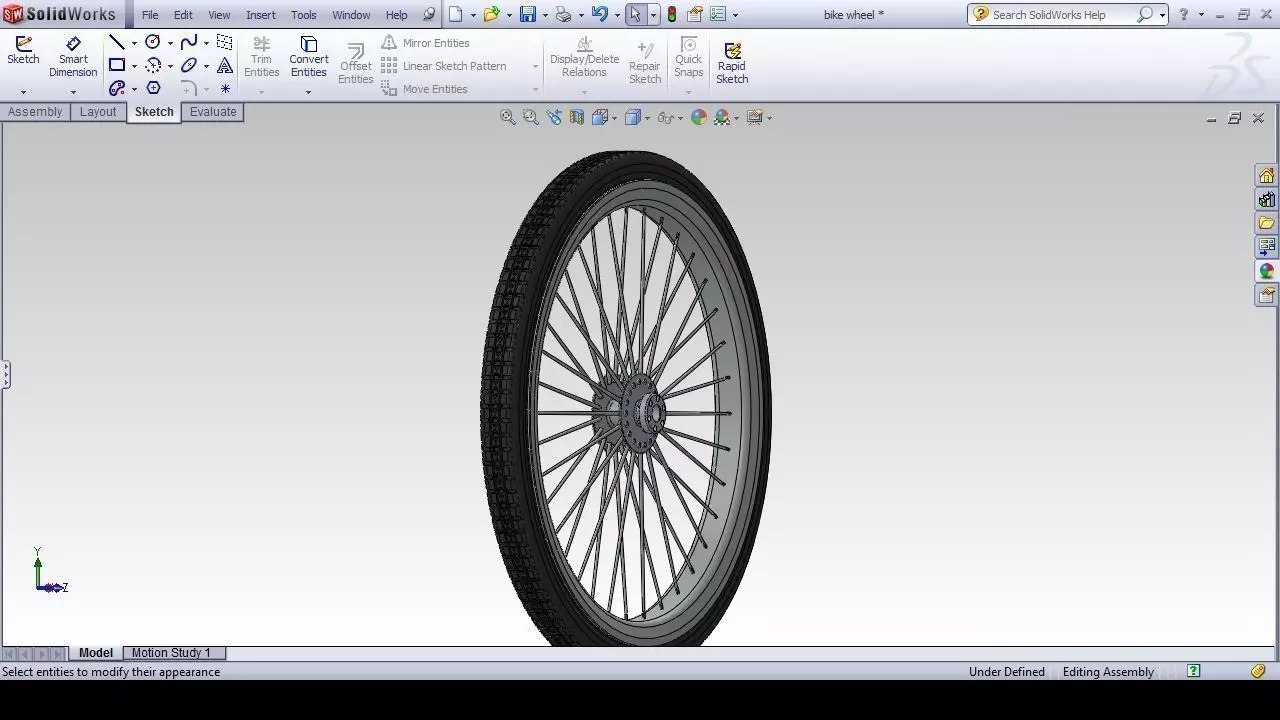Select the Point sketch tool

[x=225, y=88]
